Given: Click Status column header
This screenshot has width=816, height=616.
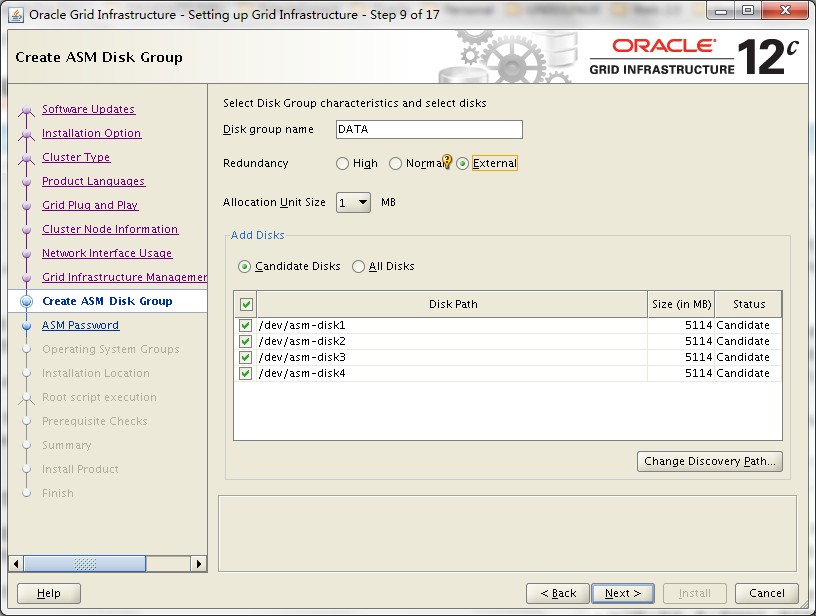Looking at the screenshot, I should 749,304.
